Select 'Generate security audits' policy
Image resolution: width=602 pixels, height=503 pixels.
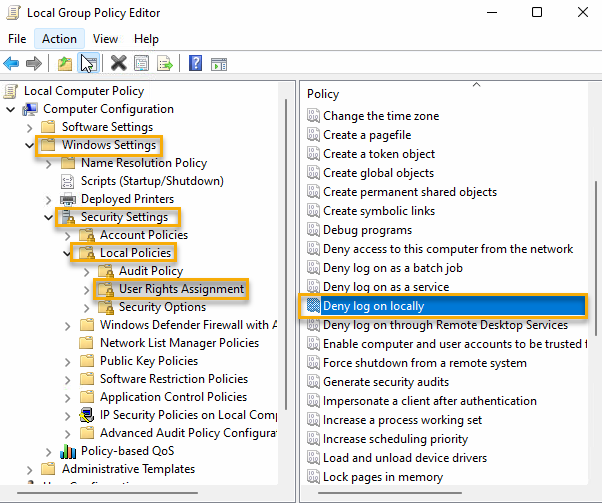[x=386, y=382]
